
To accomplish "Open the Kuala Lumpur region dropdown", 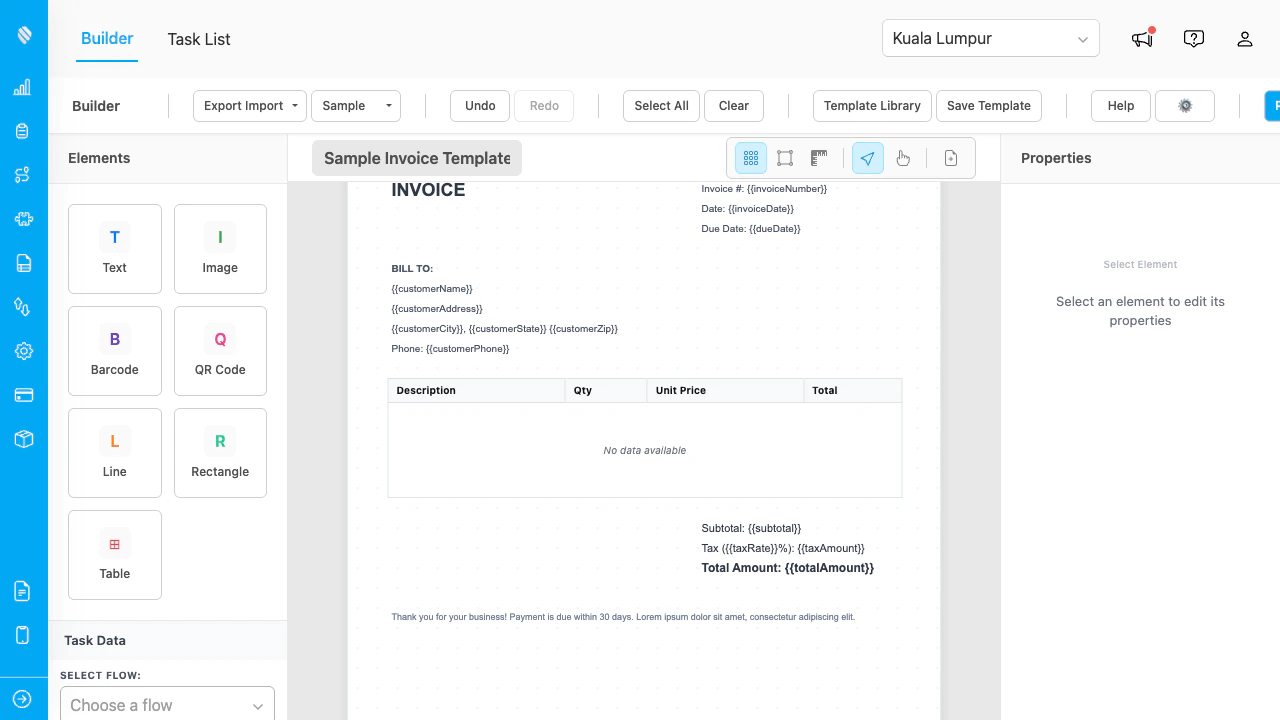I will pos(990,38).
